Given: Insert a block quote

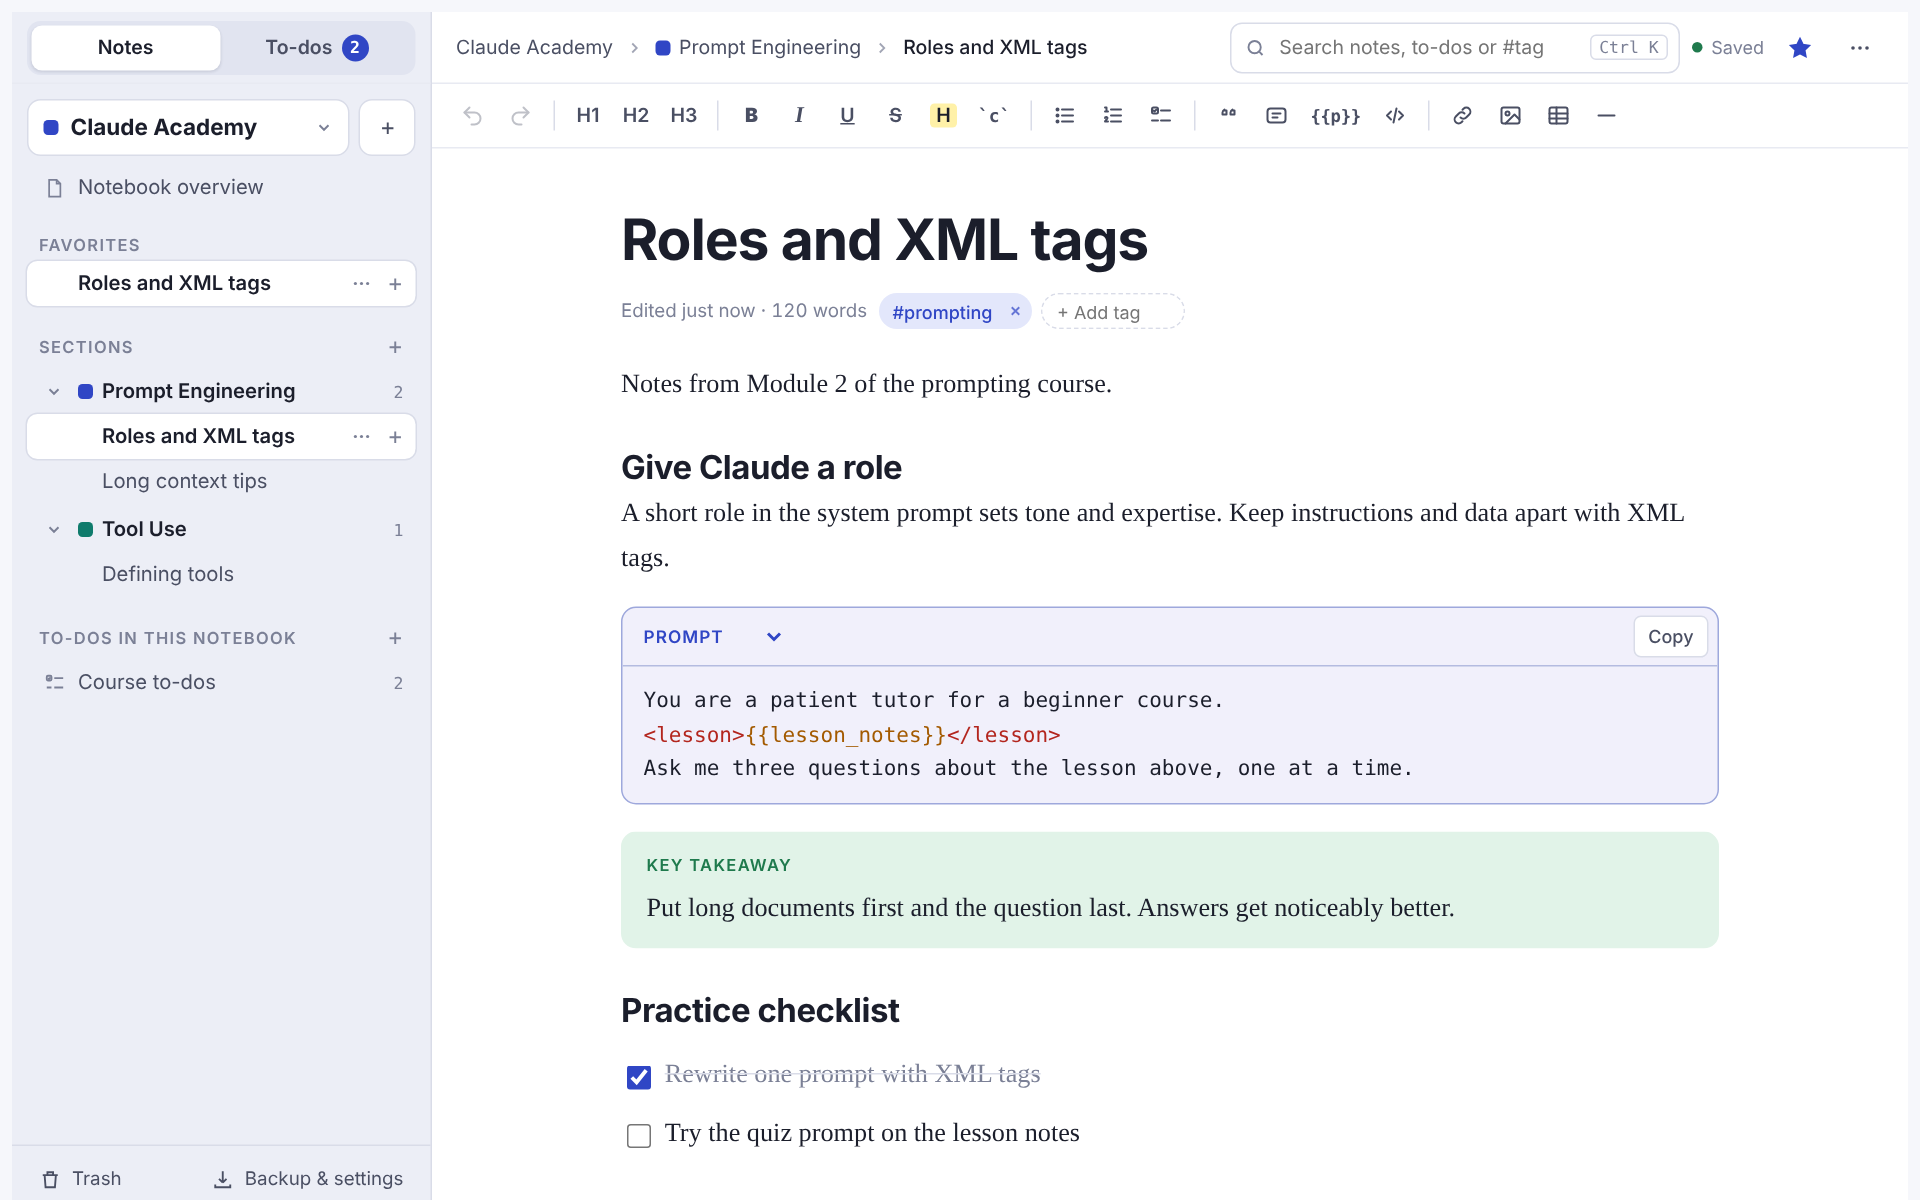Looking at the screenshot, I should click(1229, 116).
